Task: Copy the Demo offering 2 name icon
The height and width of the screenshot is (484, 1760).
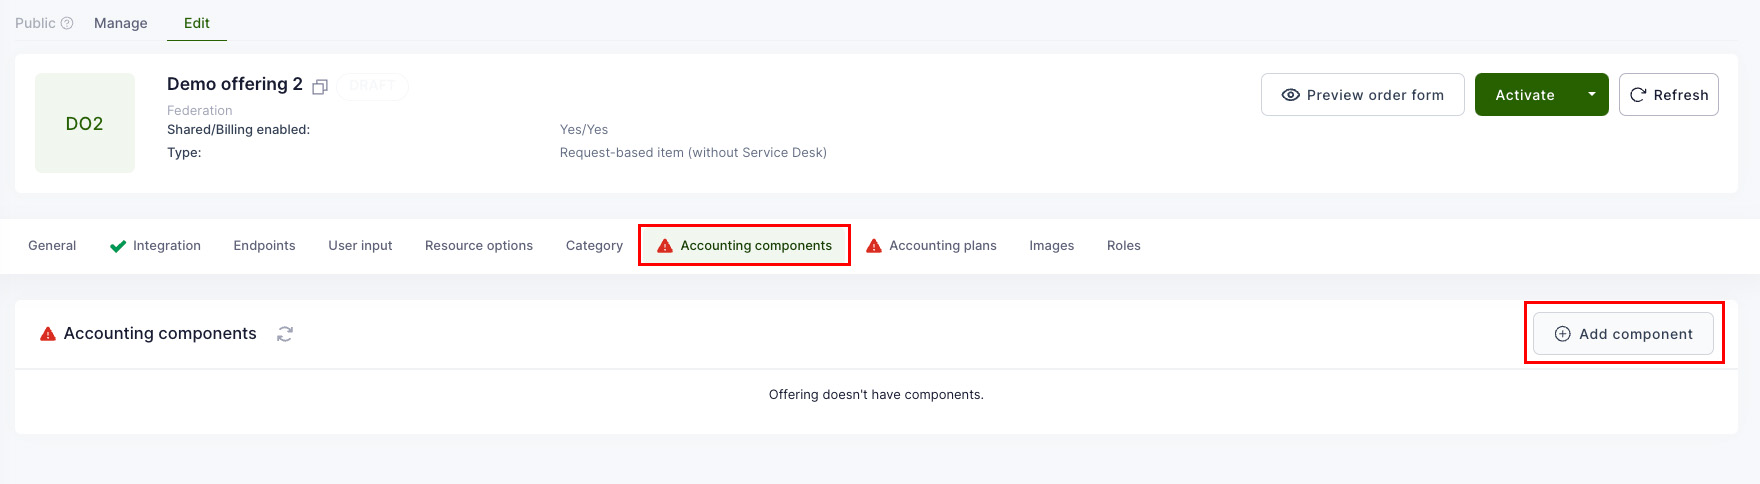Action: tap(320, 87)
